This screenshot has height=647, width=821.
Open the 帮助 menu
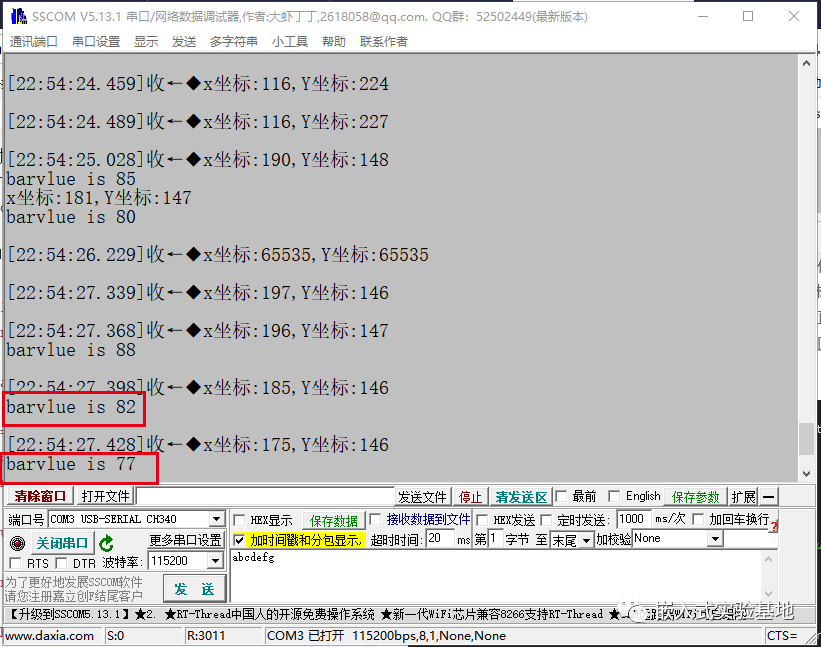point(334,41)
